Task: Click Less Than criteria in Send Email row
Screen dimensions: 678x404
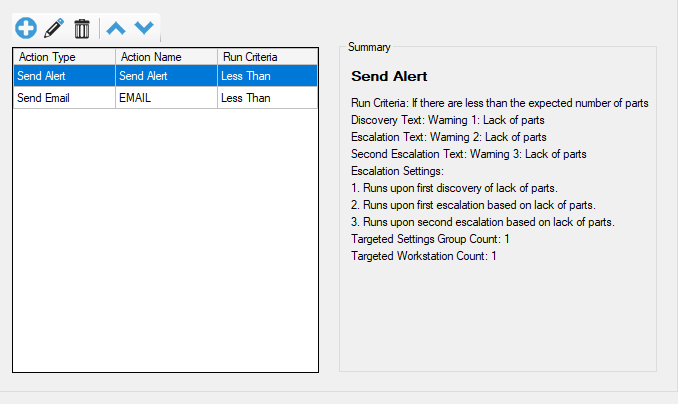Action: pos(267,98)
